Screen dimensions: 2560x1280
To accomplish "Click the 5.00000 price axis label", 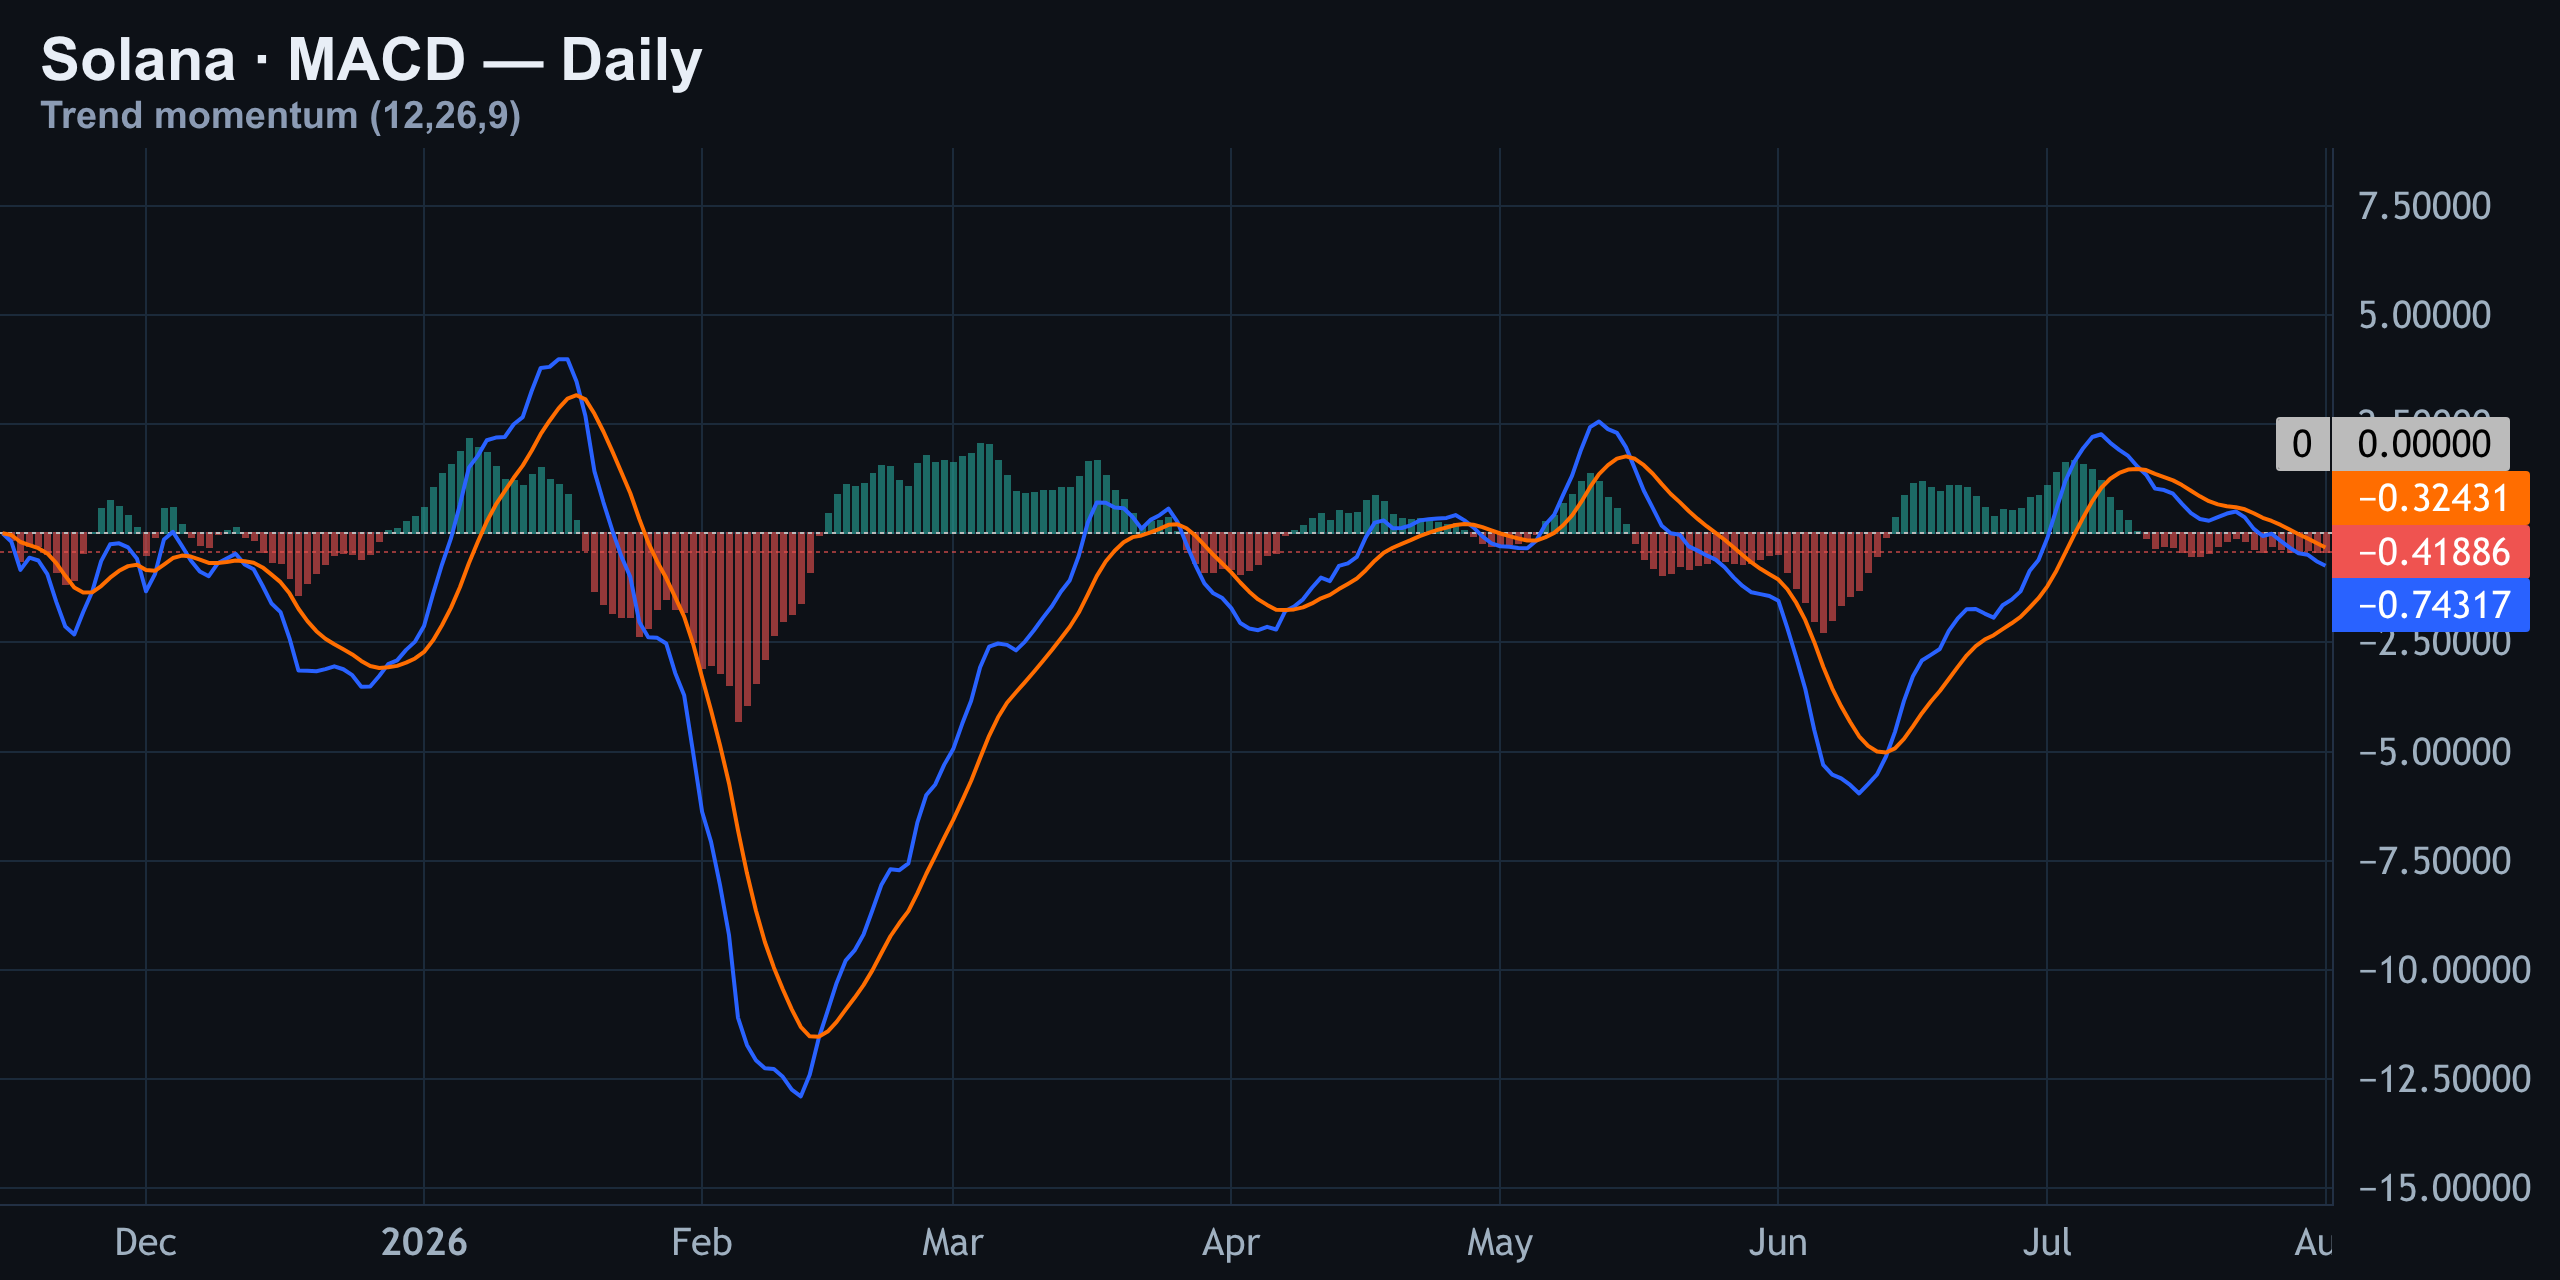I will click(2424, 315).
